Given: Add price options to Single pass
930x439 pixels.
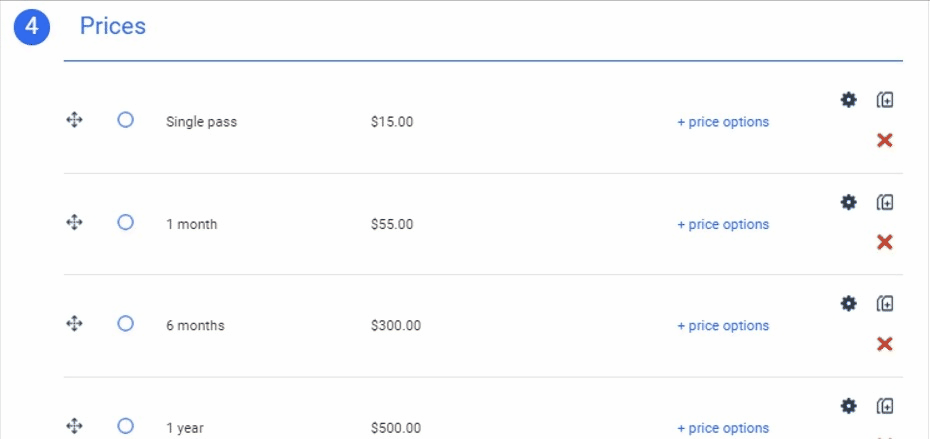Looking at the screenshot, I should [723, 122].
